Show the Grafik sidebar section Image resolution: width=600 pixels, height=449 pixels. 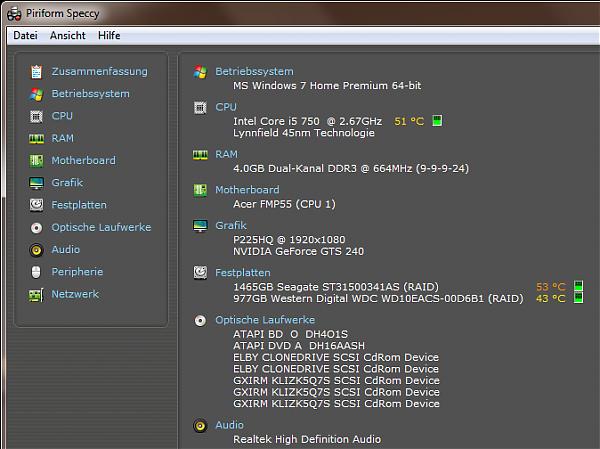67,183
